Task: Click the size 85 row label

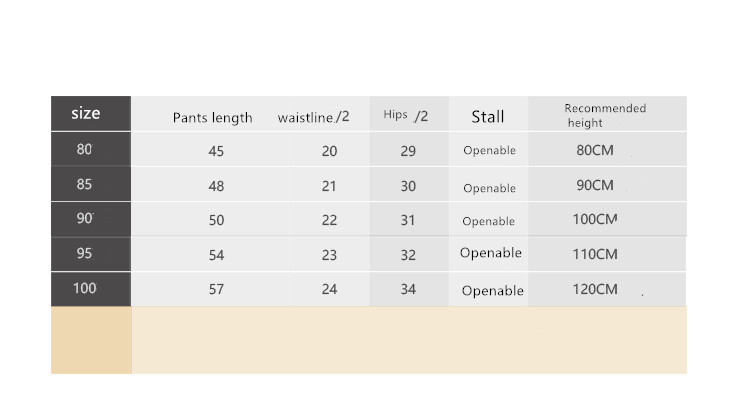Action: click(x=85, y=184)
